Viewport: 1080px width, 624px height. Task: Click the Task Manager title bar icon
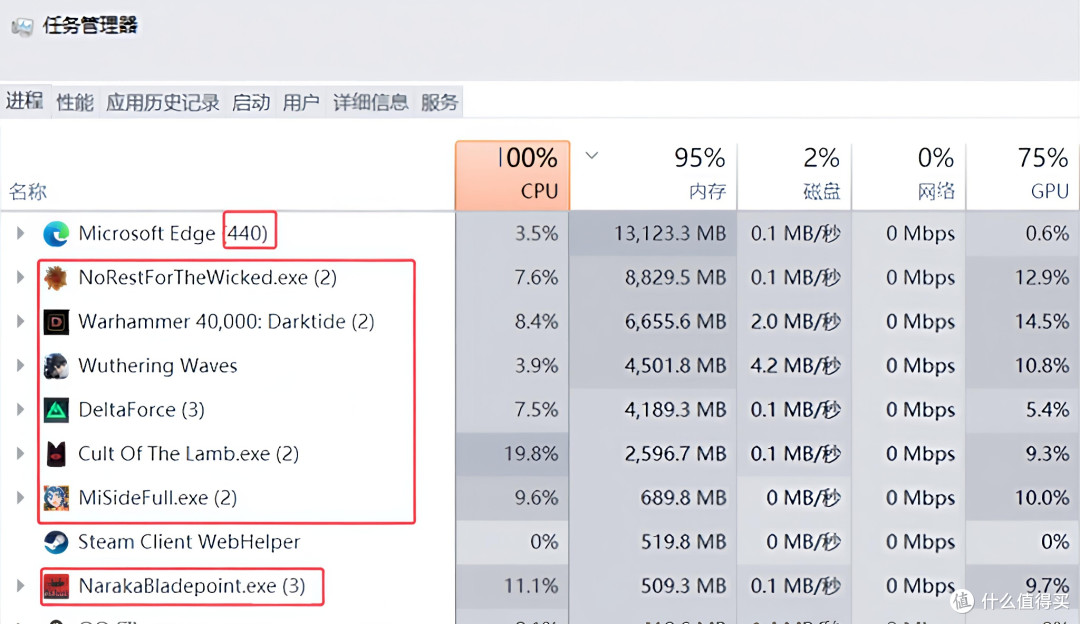point(22,26)
